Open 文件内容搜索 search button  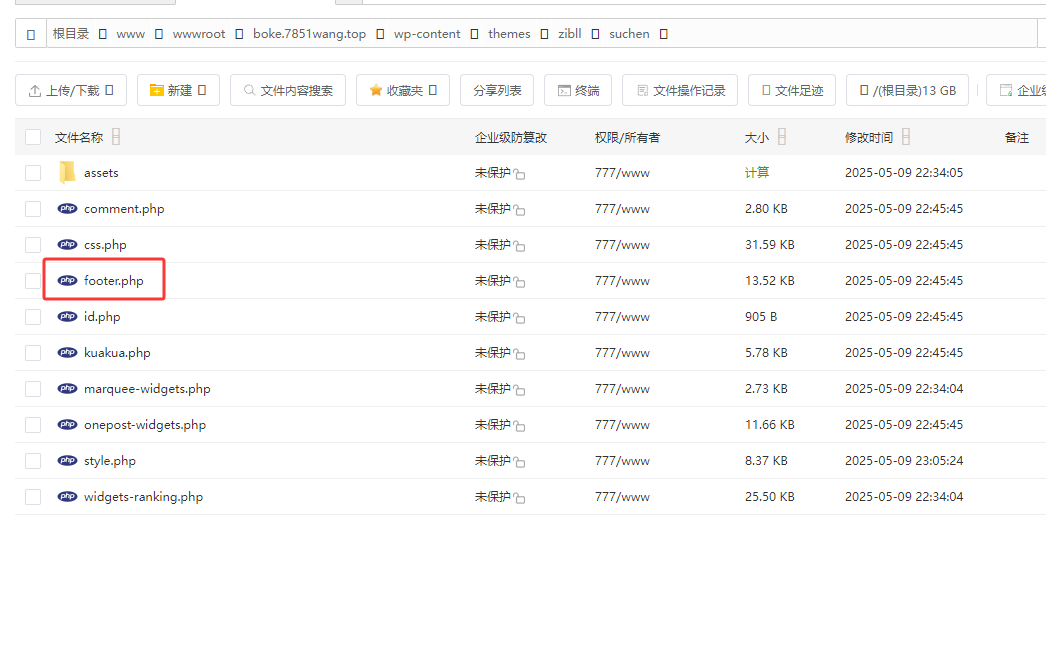pyautogui.click(x=288, y=91)
